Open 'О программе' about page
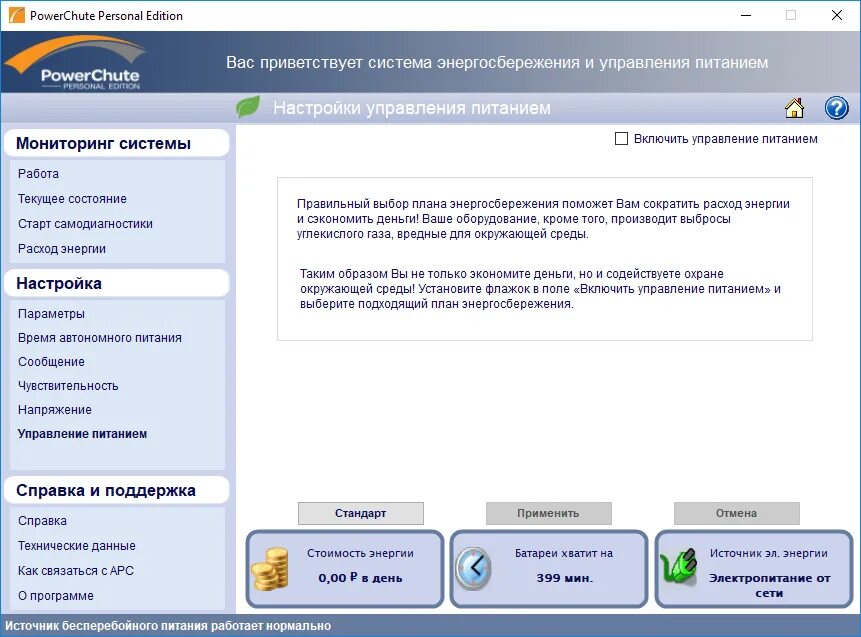The image size is (861, 637). tap(55, 596)
